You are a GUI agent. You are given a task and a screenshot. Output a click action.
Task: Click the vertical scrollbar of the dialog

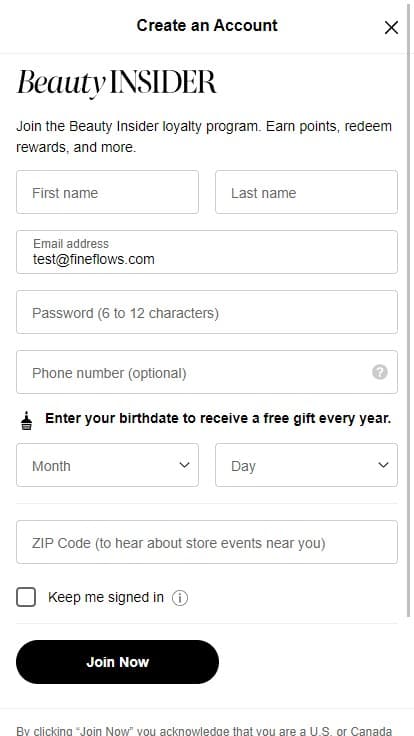click(408, 310)
